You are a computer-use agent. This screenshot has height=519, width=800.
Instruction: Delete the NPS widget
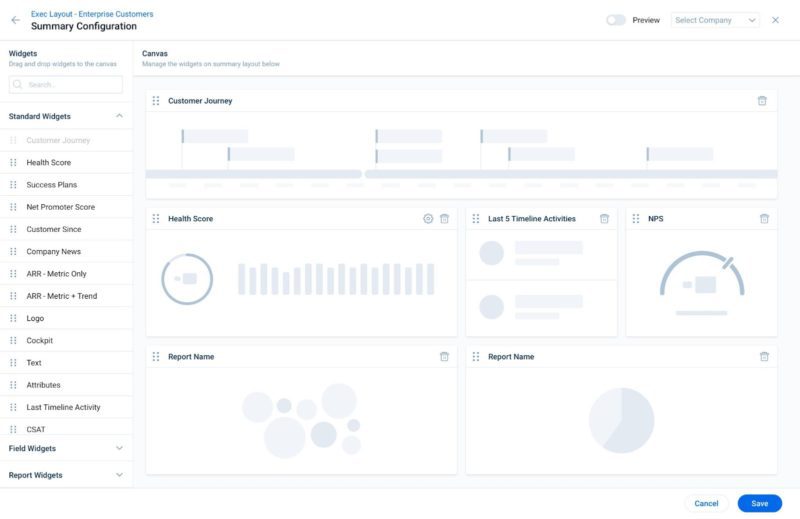(764, 219)
